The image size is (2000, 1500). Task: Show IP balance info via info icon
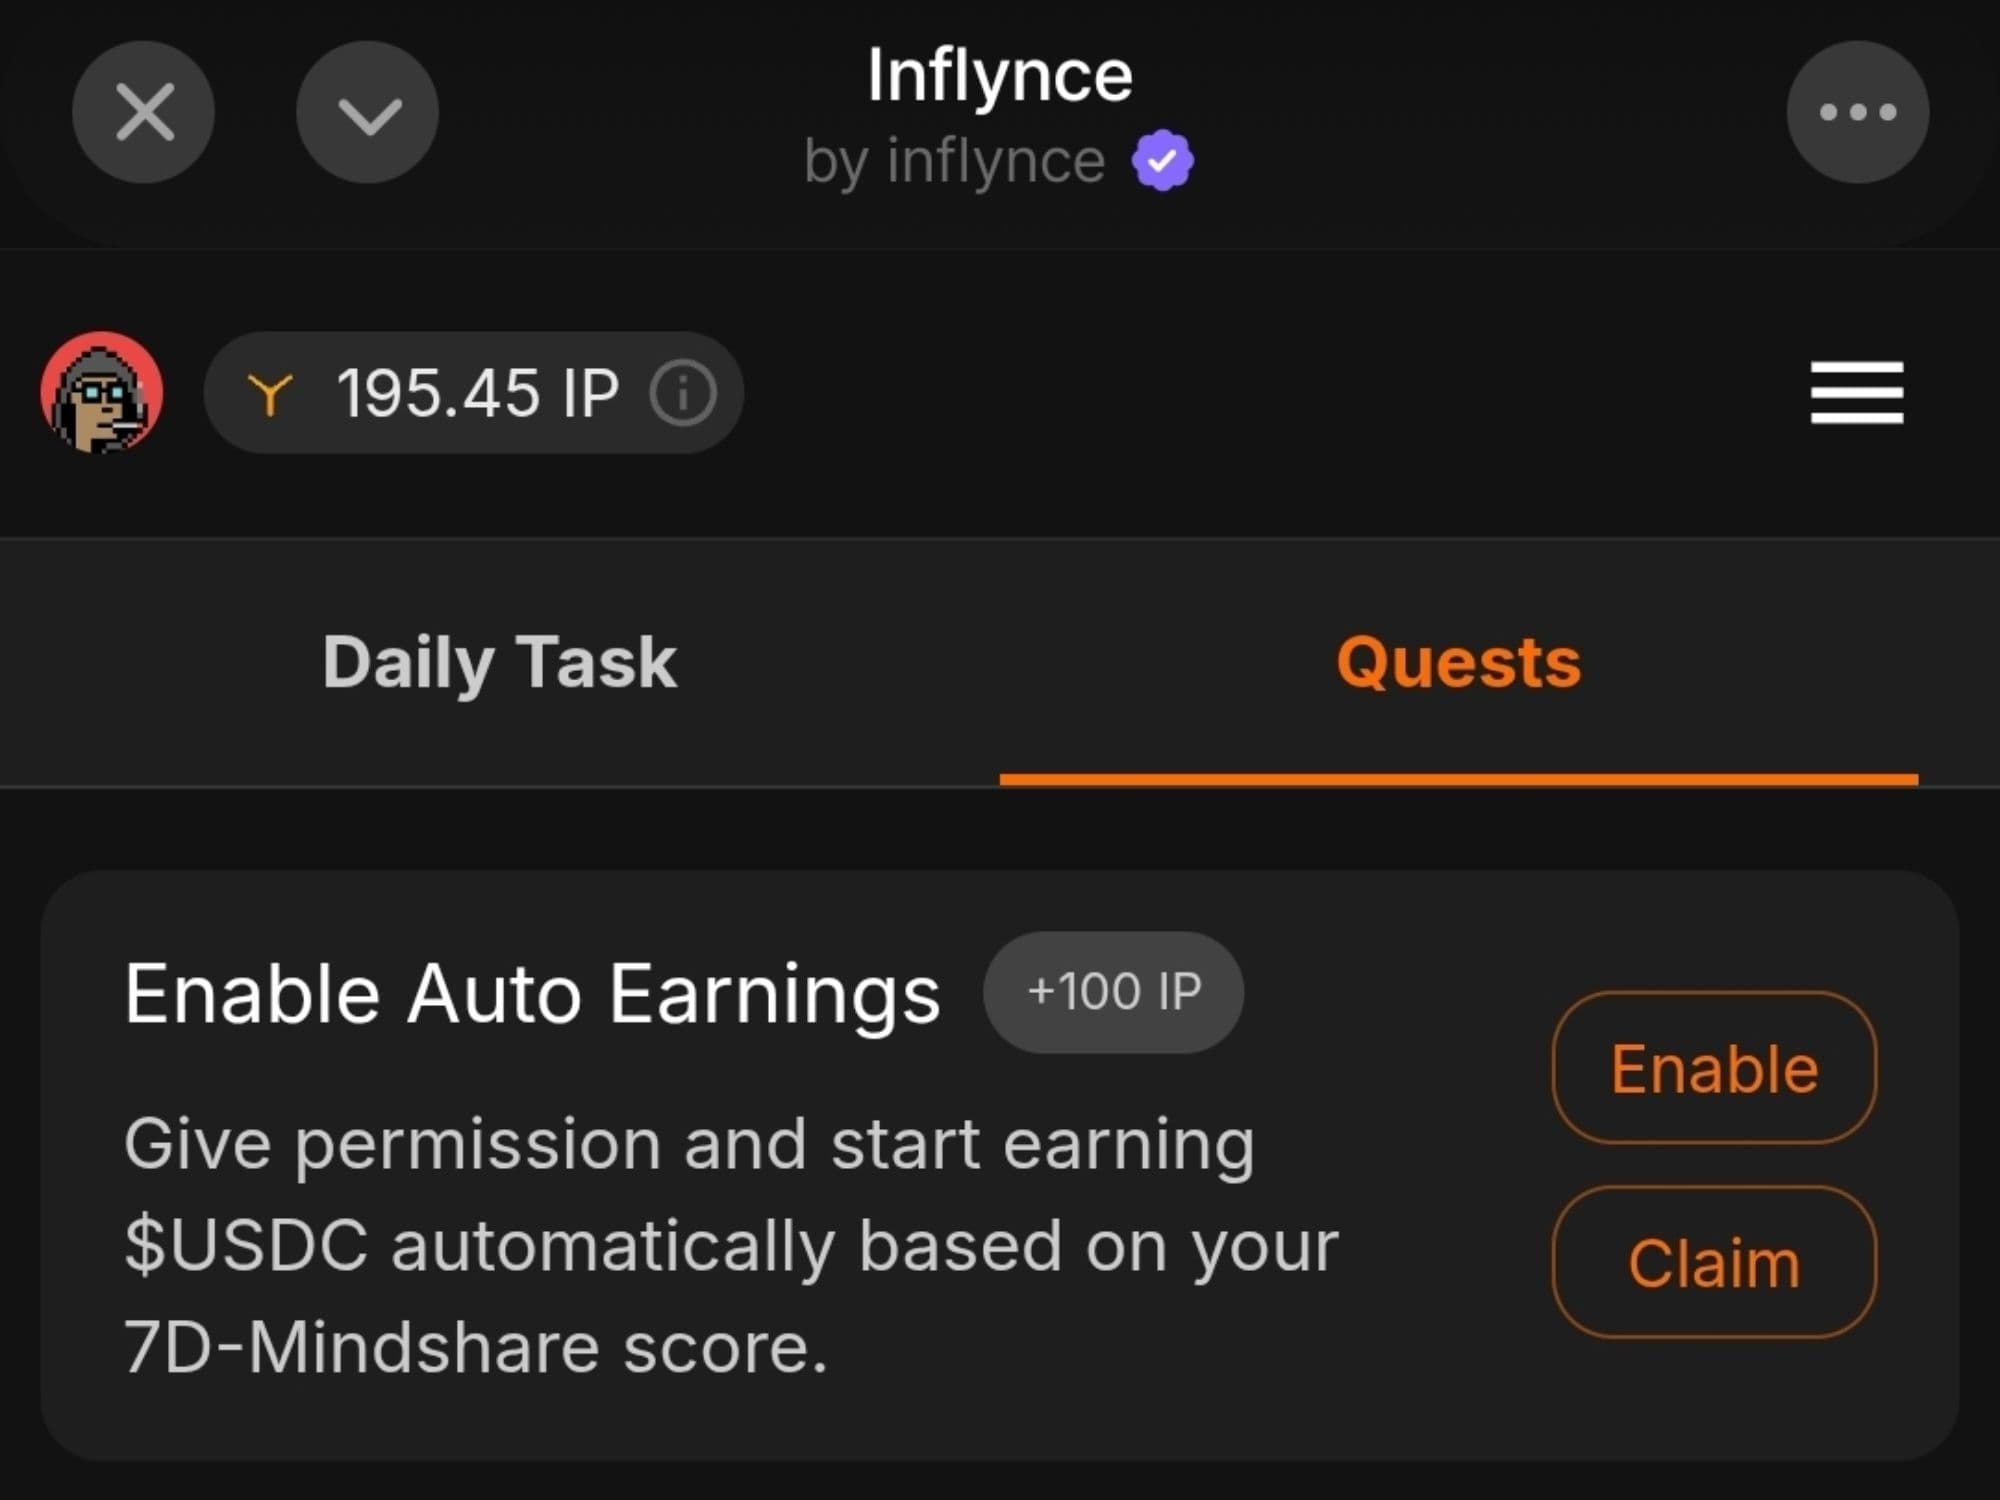(683, 393)
